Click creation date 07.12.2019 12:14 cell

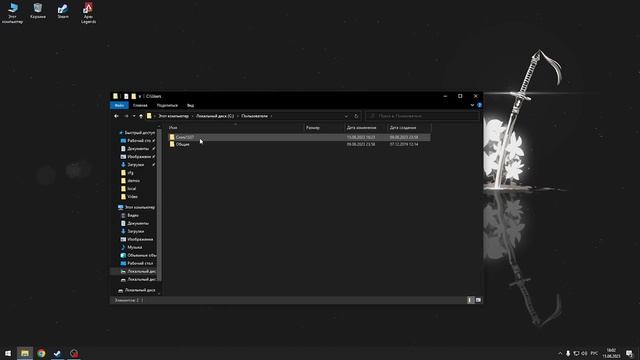coord(404,144)
